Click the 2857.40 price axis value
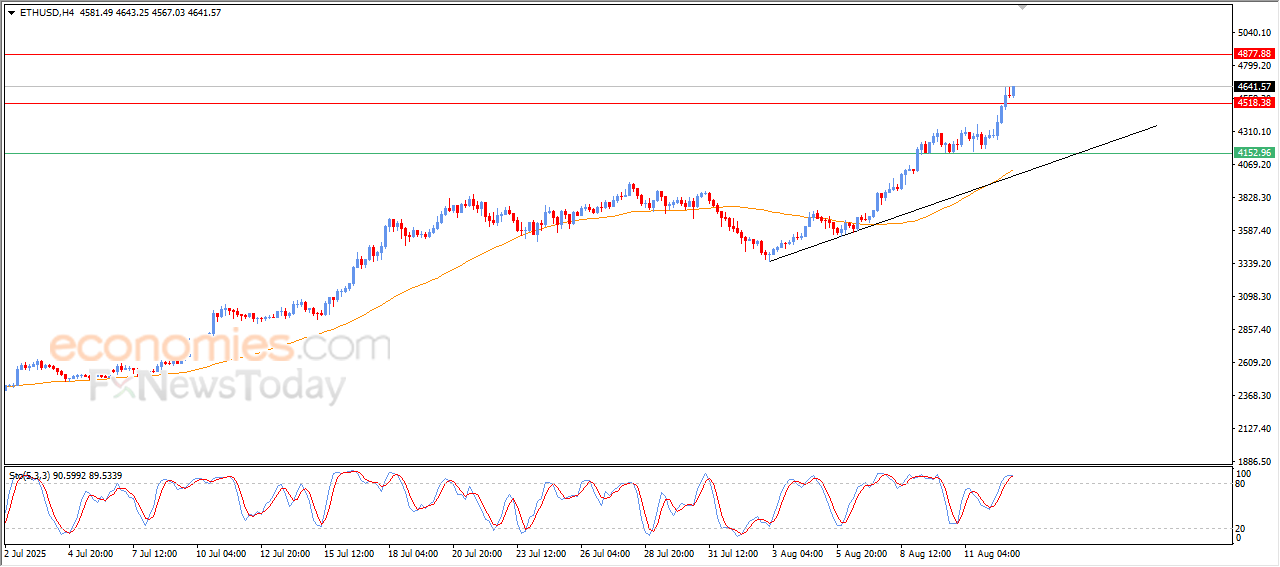Screen dimensions: 1280x567 coord(1254,330)
